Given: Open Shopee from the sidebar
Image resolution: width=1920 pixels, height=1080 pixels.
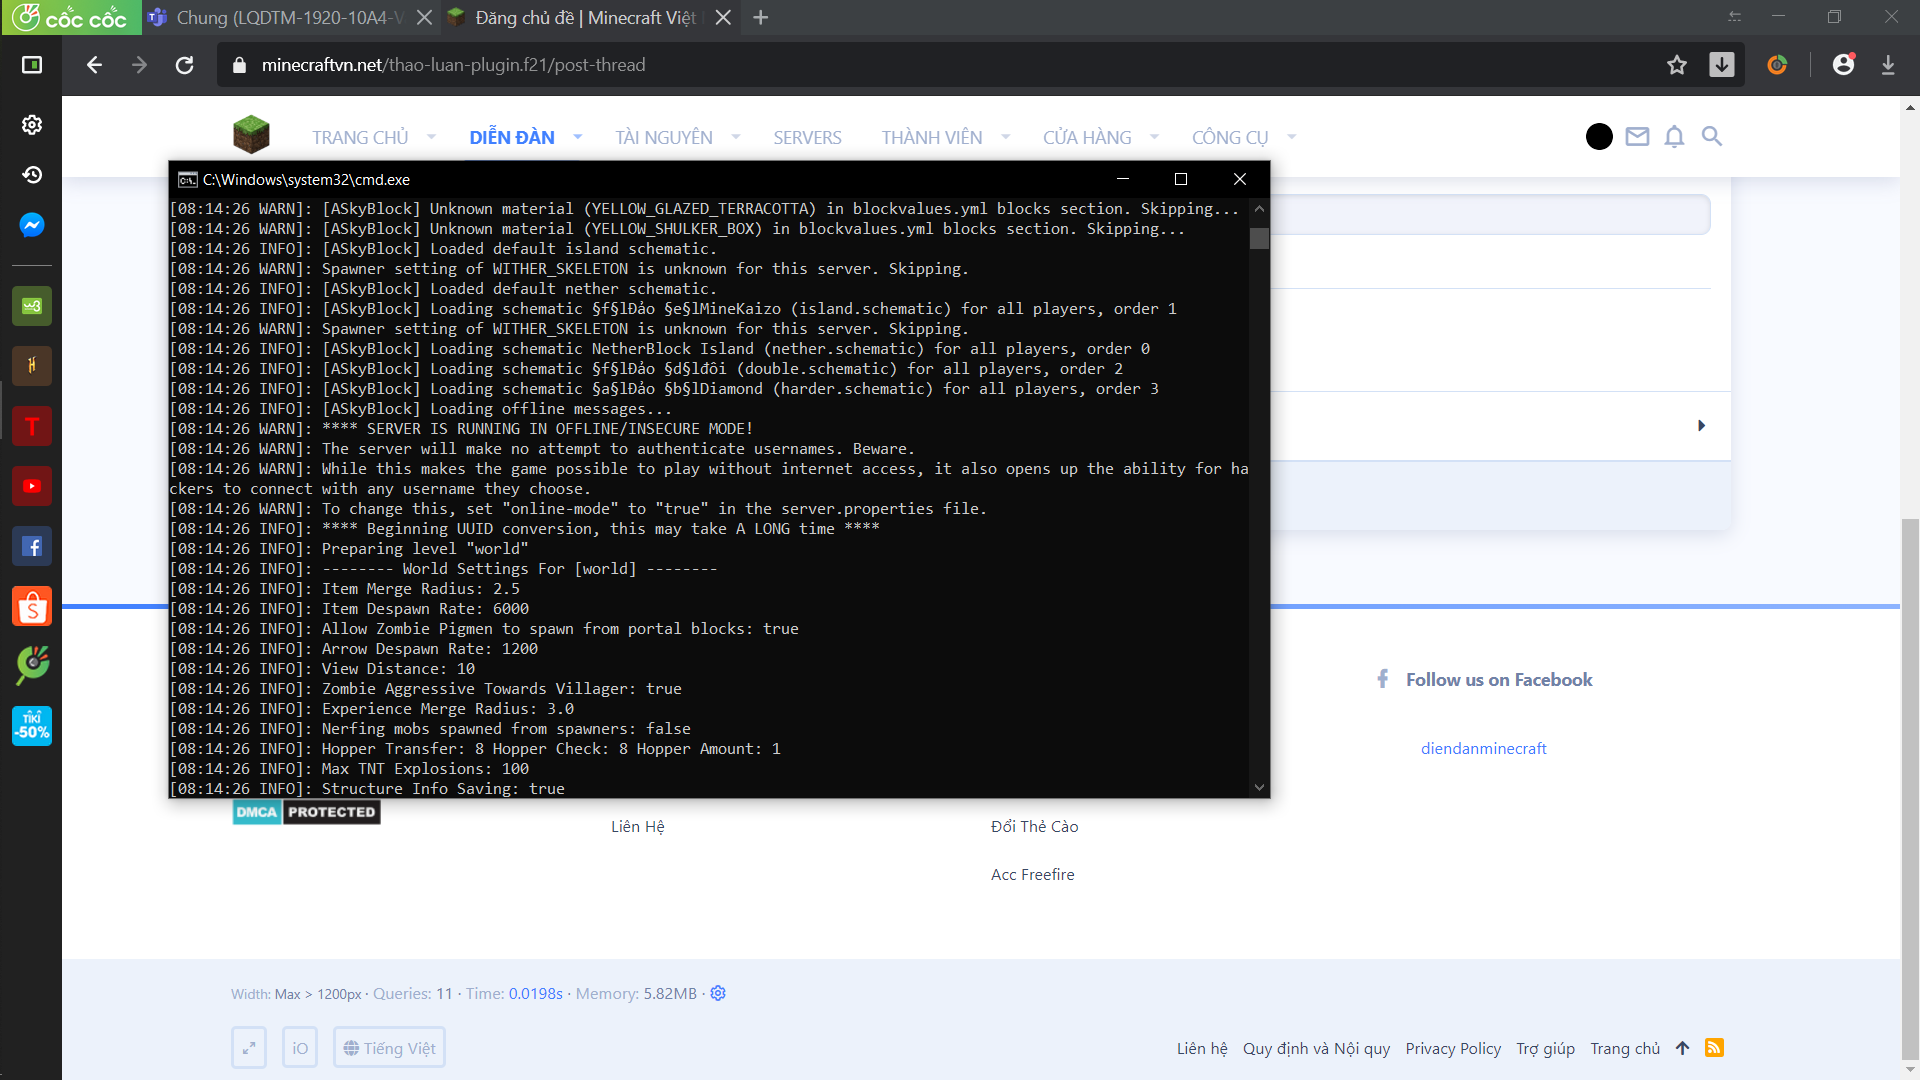Looking at the screenshot, I should (x=32, y=606).
